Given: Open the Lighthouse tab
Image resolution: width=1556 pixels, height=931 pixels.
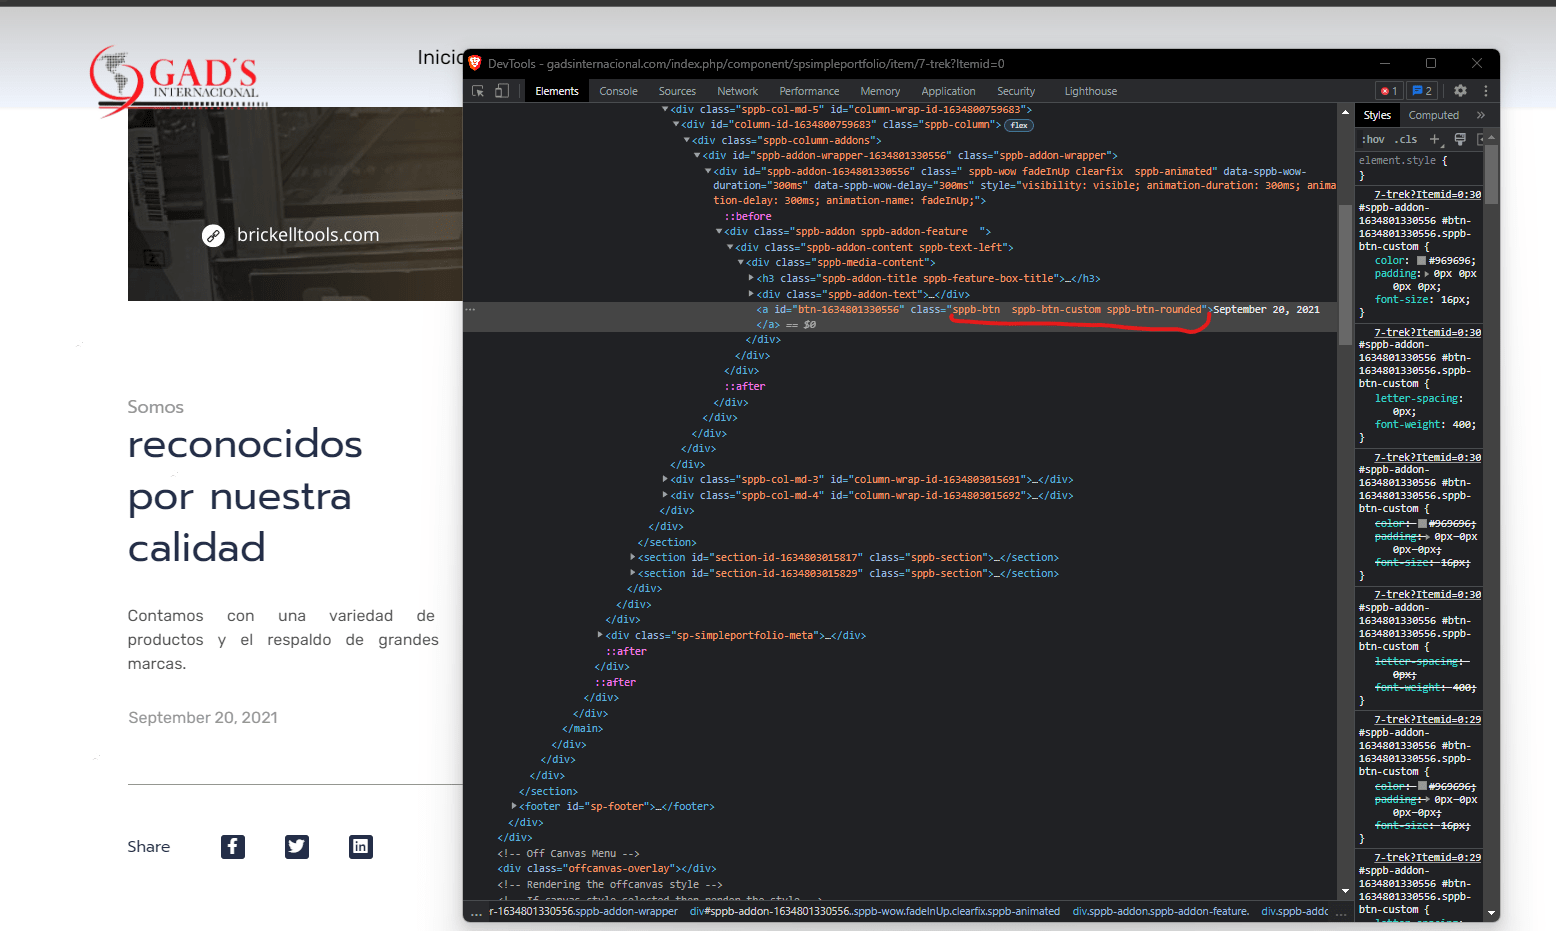Looking at the screenshot, I should [x=1090, y=91].
